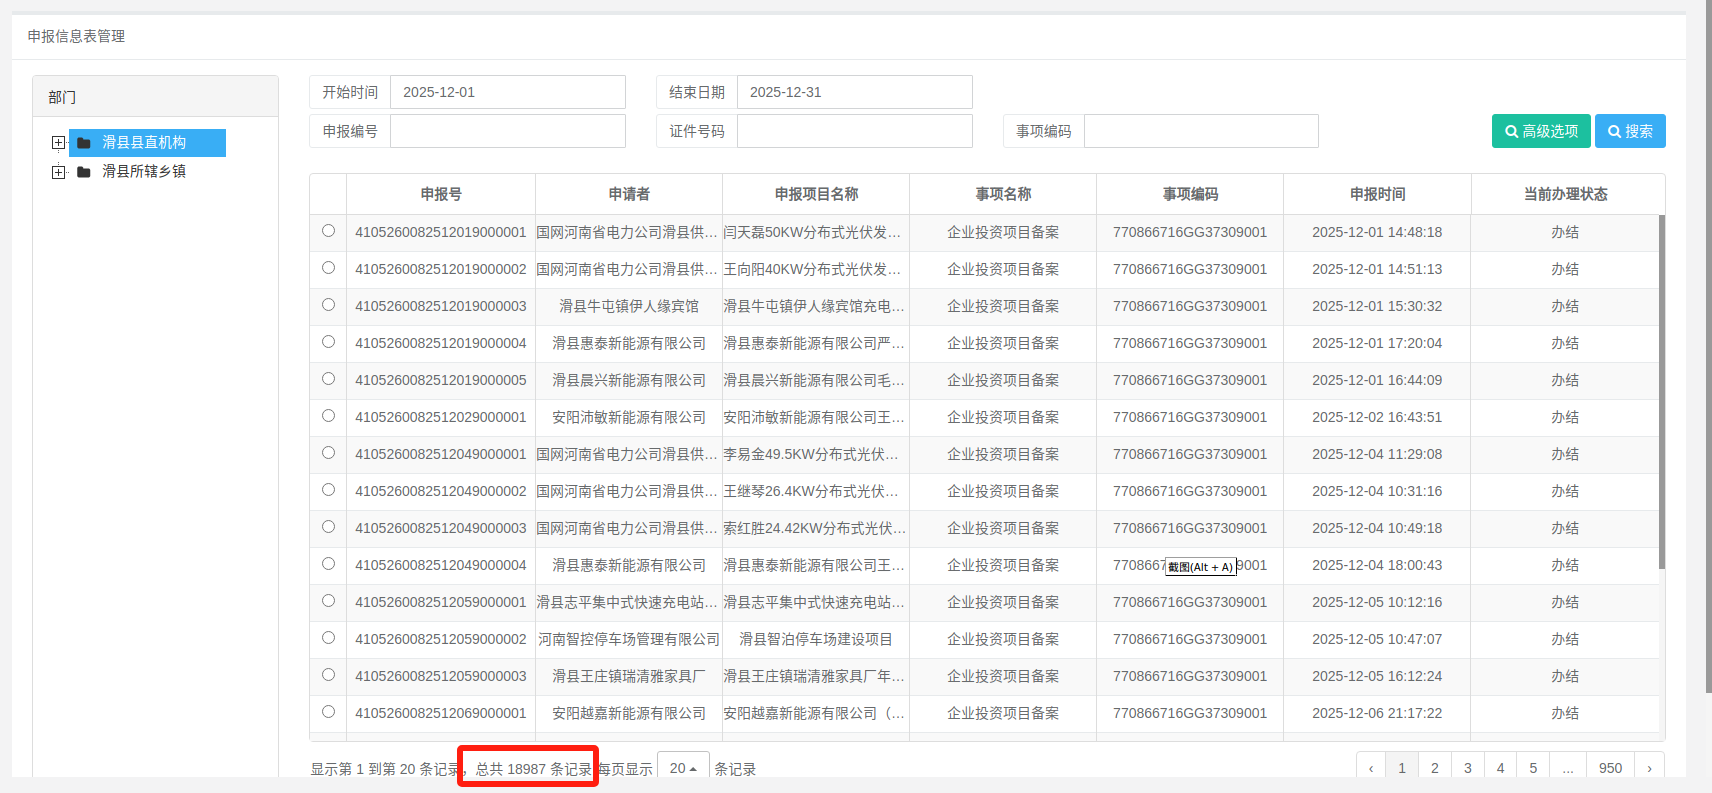Expand the 滑县所辖乡镇 tree node

click(58, 172)
